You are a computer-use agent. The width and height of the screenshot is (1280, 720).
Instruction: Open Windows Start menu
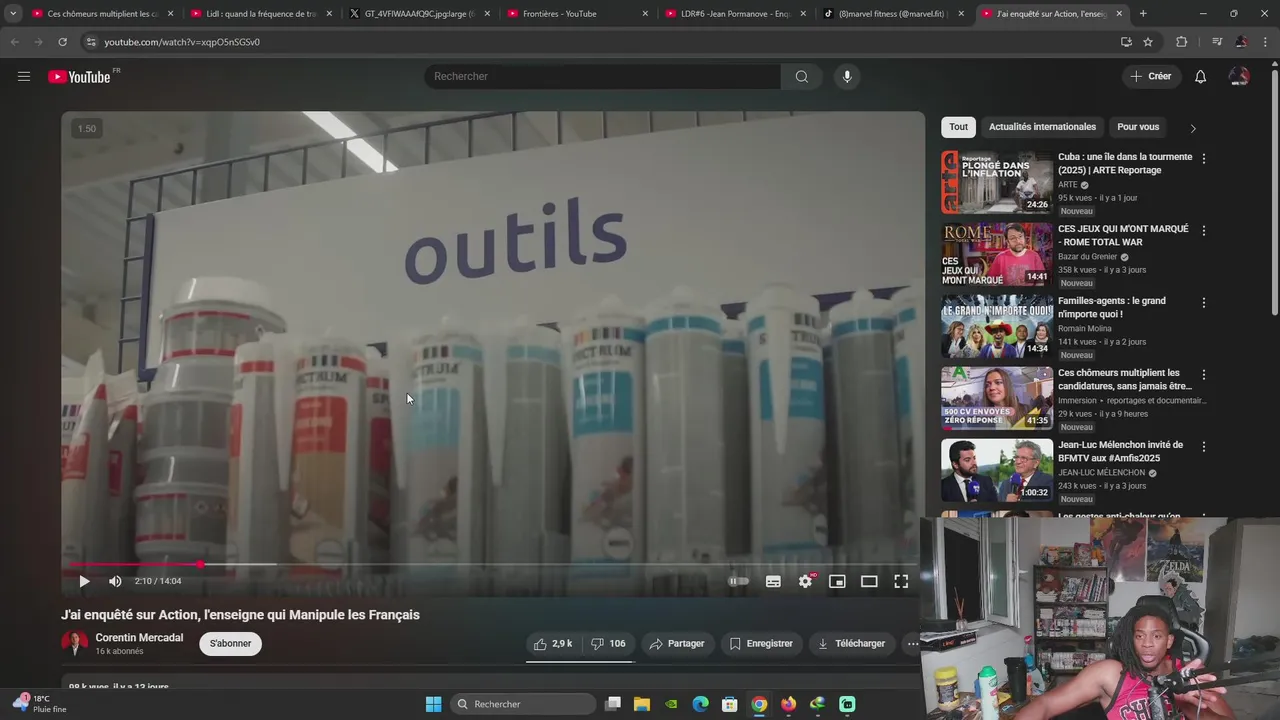[x=433, y=704]
